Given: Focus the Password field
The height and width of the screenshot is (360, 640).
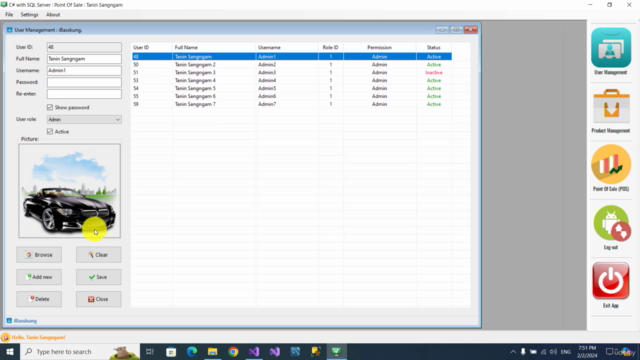Looking at the screenshot, I should coord(84,82).
